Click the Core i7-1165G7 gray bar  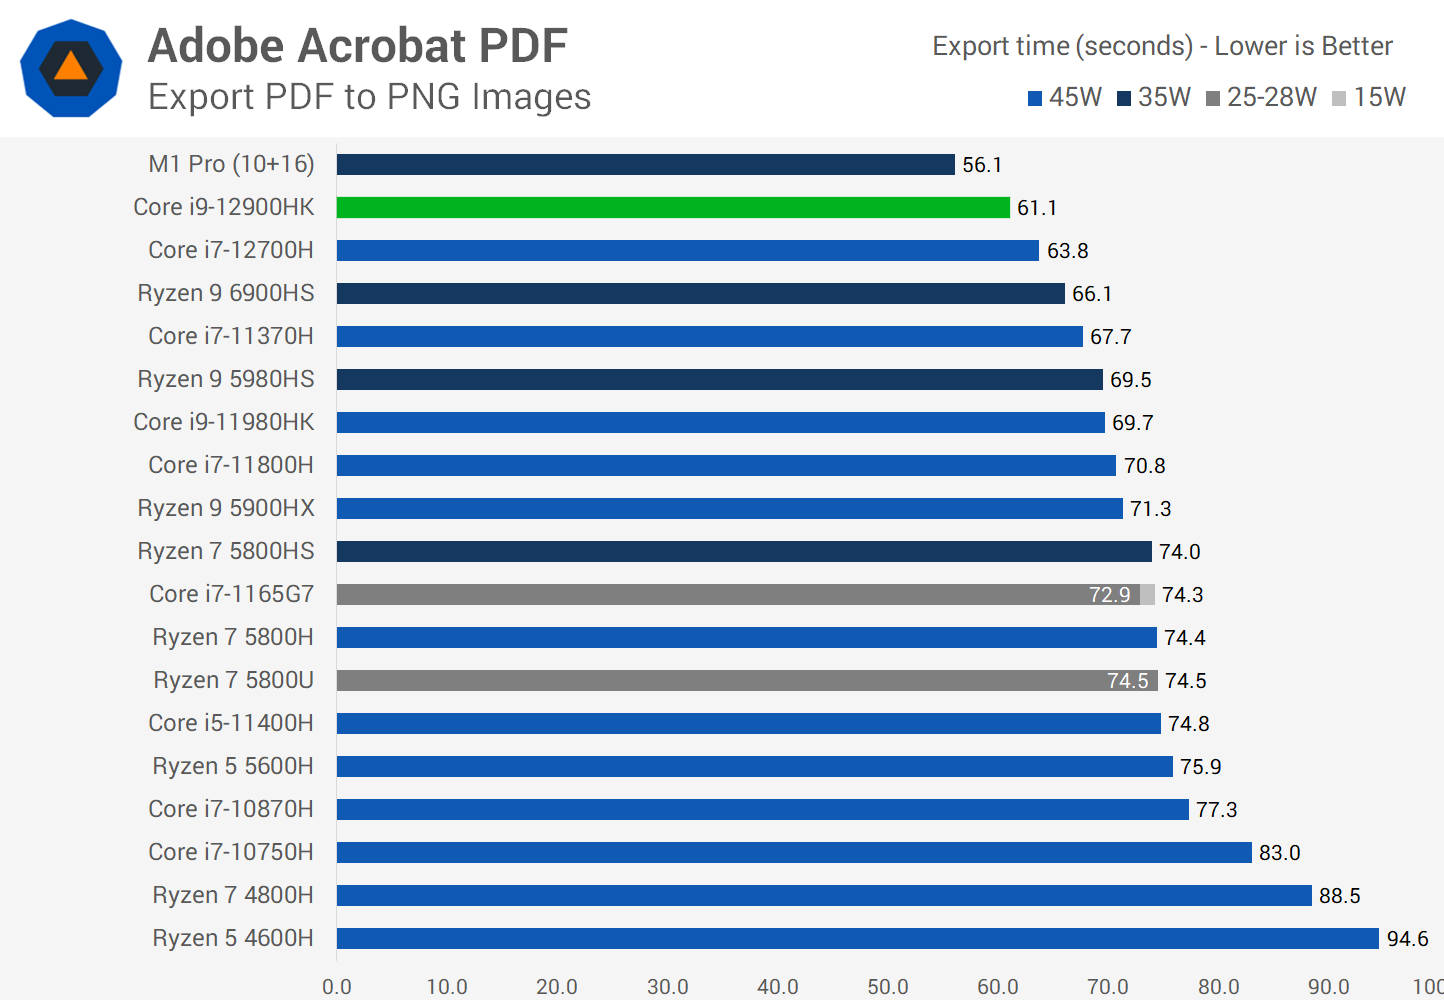pos(738,594)
